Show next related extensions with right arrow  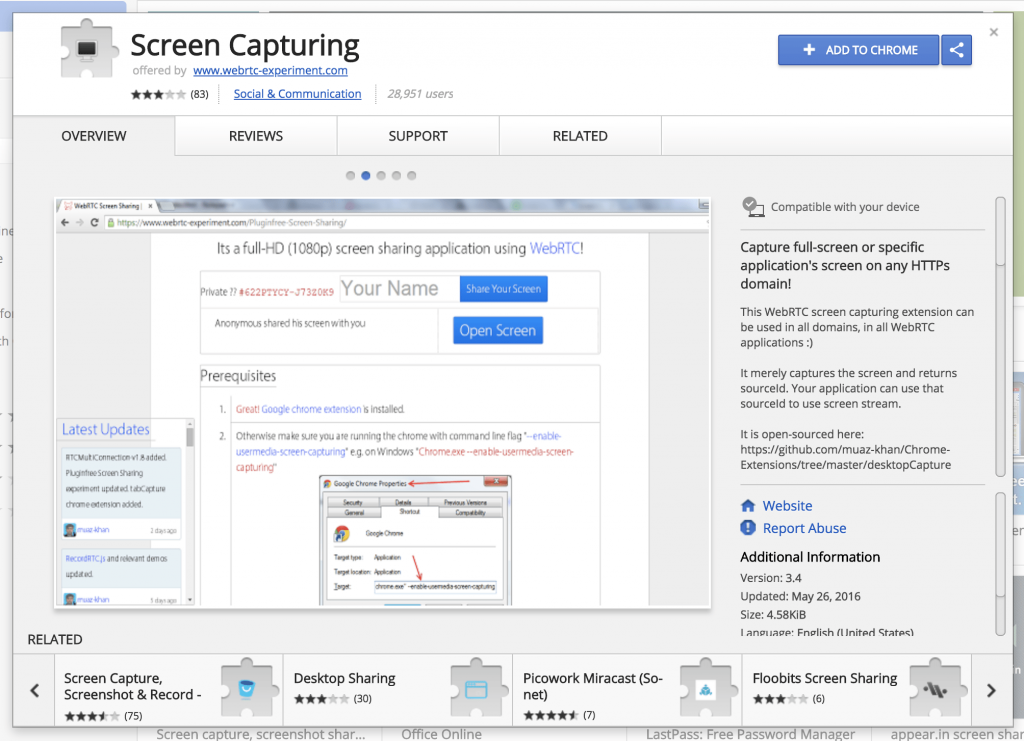pos(991,690)
